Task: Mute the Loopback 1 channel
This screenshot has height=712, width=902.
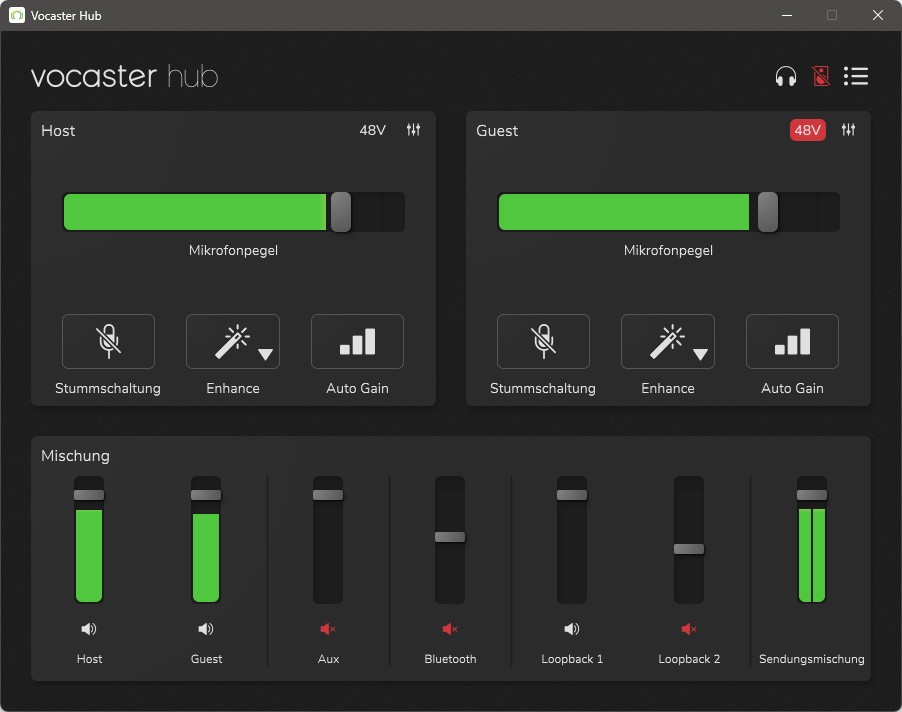Action: coord(572,629)
